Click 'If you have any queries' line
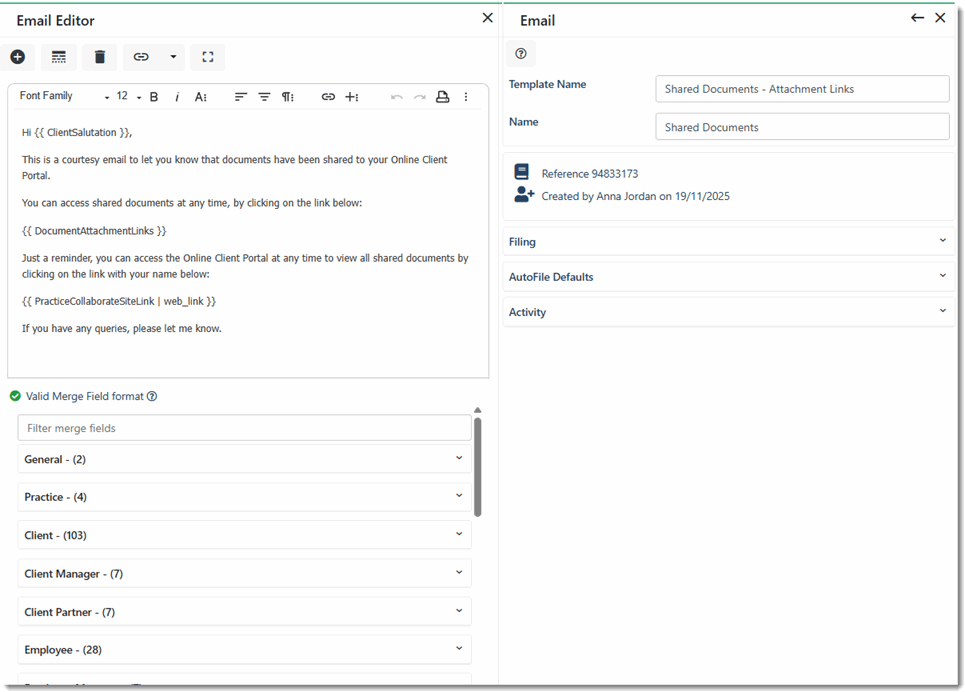This screenshot has height=692, width=965. pyautogui.click(x=122, y=329)
